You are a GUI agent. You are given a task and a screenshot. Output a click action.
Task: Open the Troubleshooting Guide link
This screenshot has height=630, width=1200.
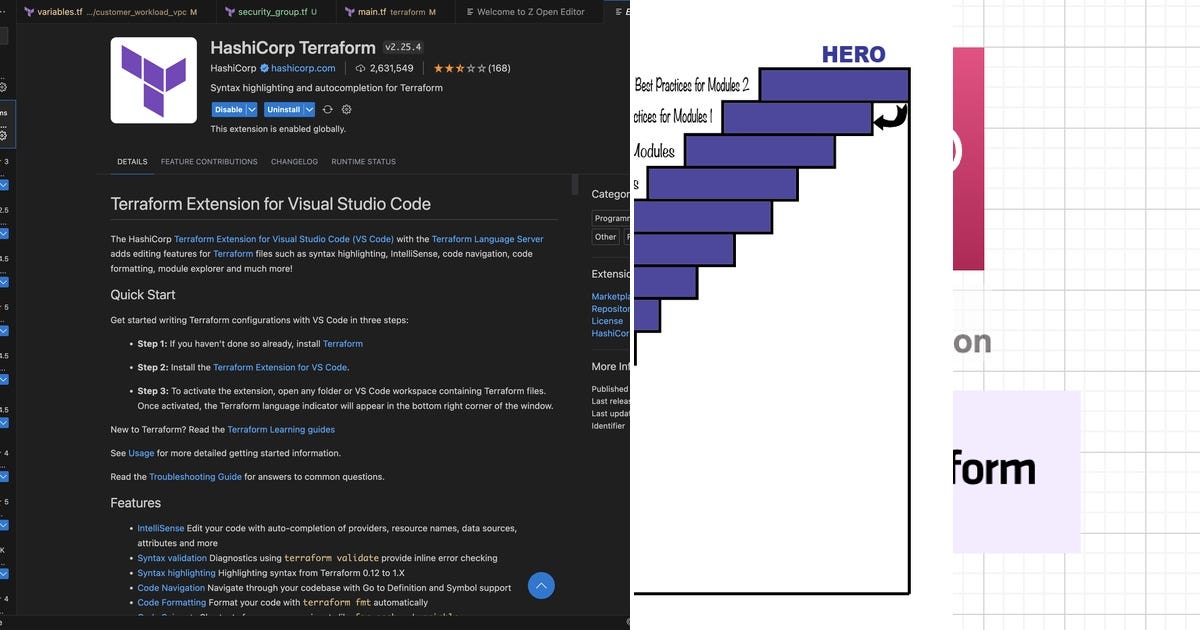[x=196, y=477]
